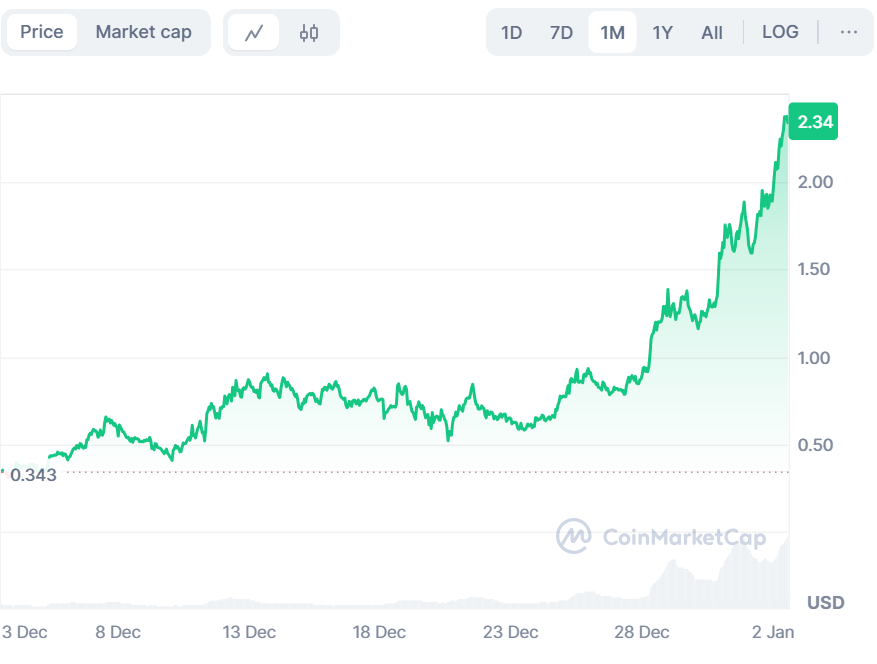This screenshot has height=664, width=877.
Task: Toggle to Market cap view
Action: [144, 31]
